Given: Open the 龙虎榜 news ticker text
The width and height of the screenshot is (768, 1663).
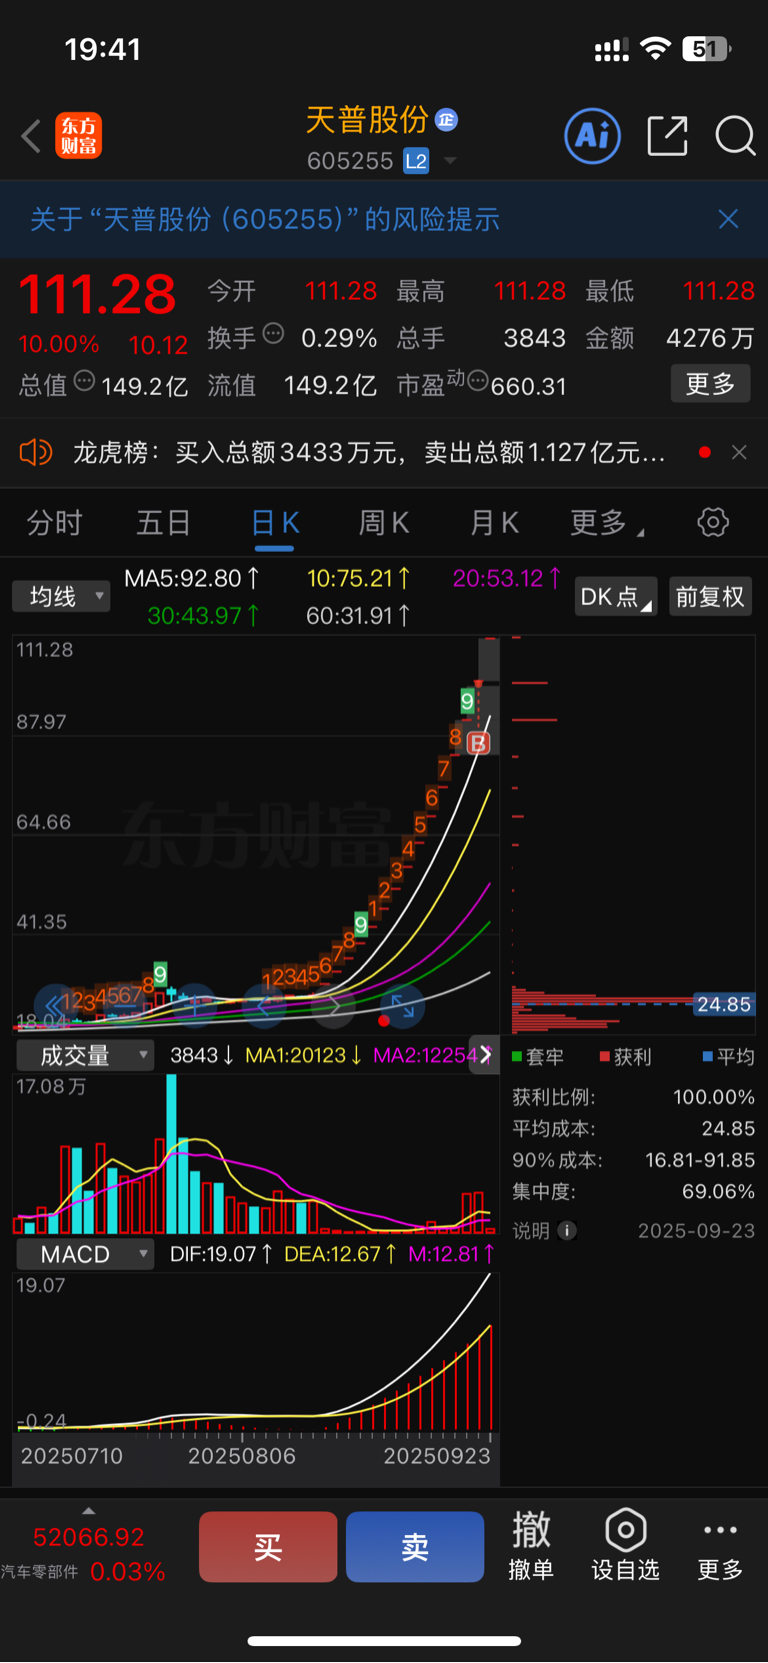Looking at the screenshot, I should click(x=369, y=453).
